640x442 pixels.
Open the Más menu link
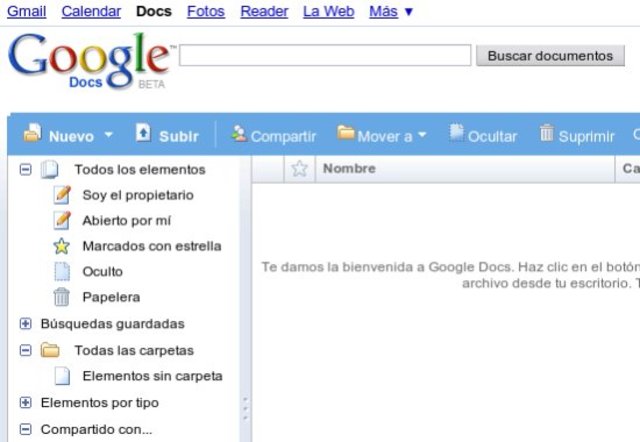point(383,11)
